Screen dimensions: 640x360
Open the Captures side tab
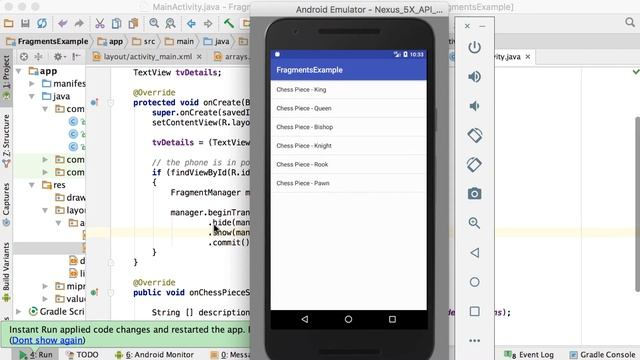click(x=6, y=204)
